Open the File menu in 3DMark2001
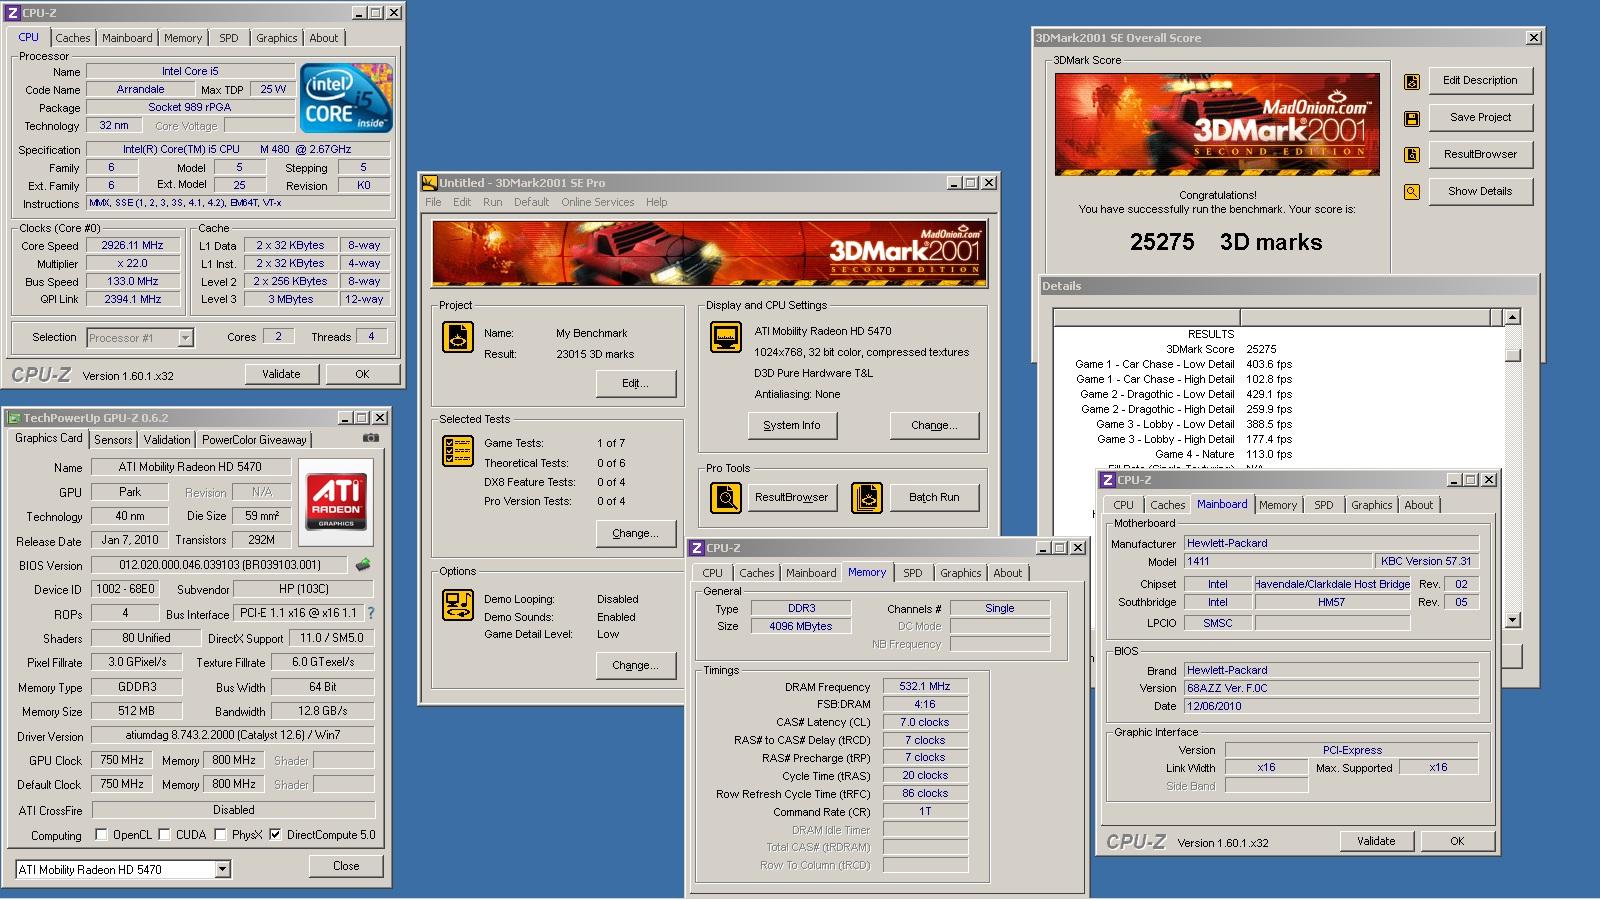Viewport: 1600px width, 900px height. [x=433, y=202]
